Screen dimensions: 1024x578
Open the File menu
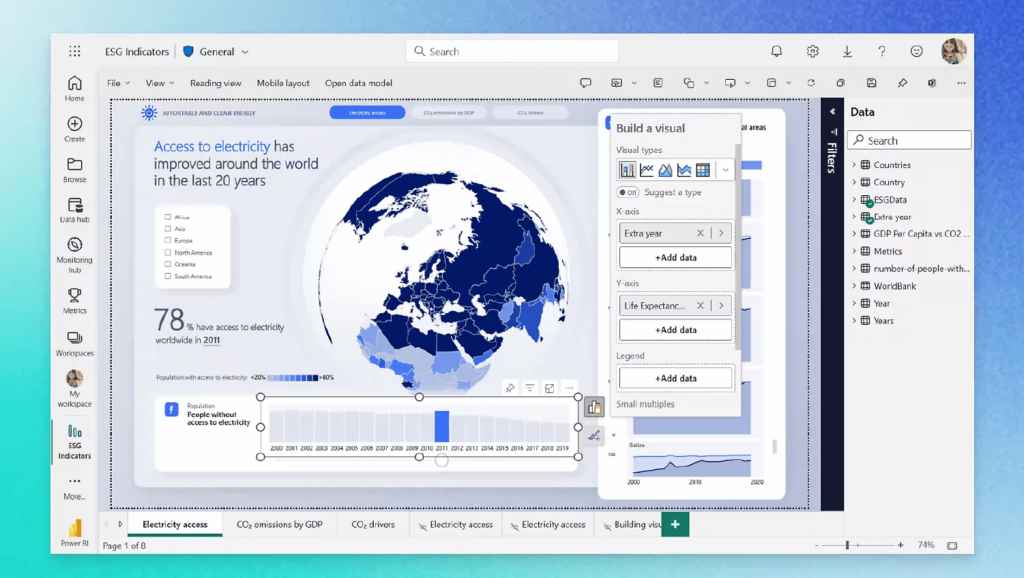tap(118, 83)
